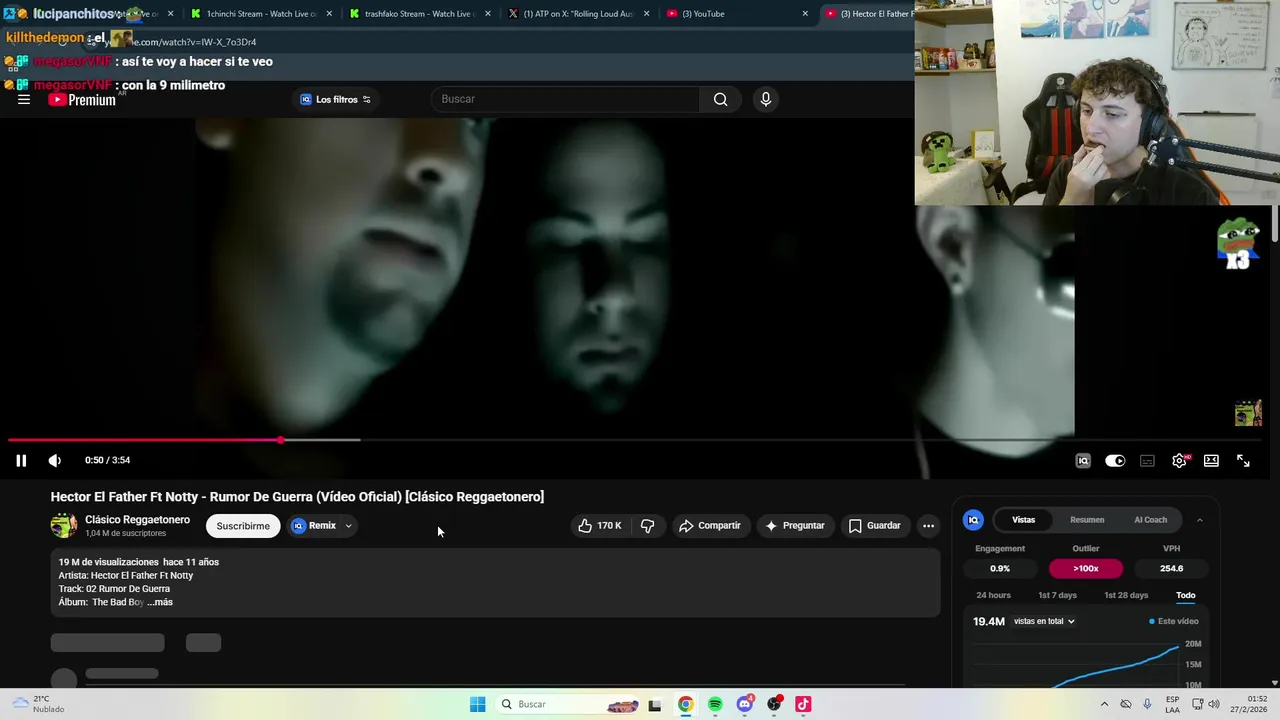The image size is (1280, 720).
Task: Collapse the vidIQ panel chevron
Action: [1199, 520]
